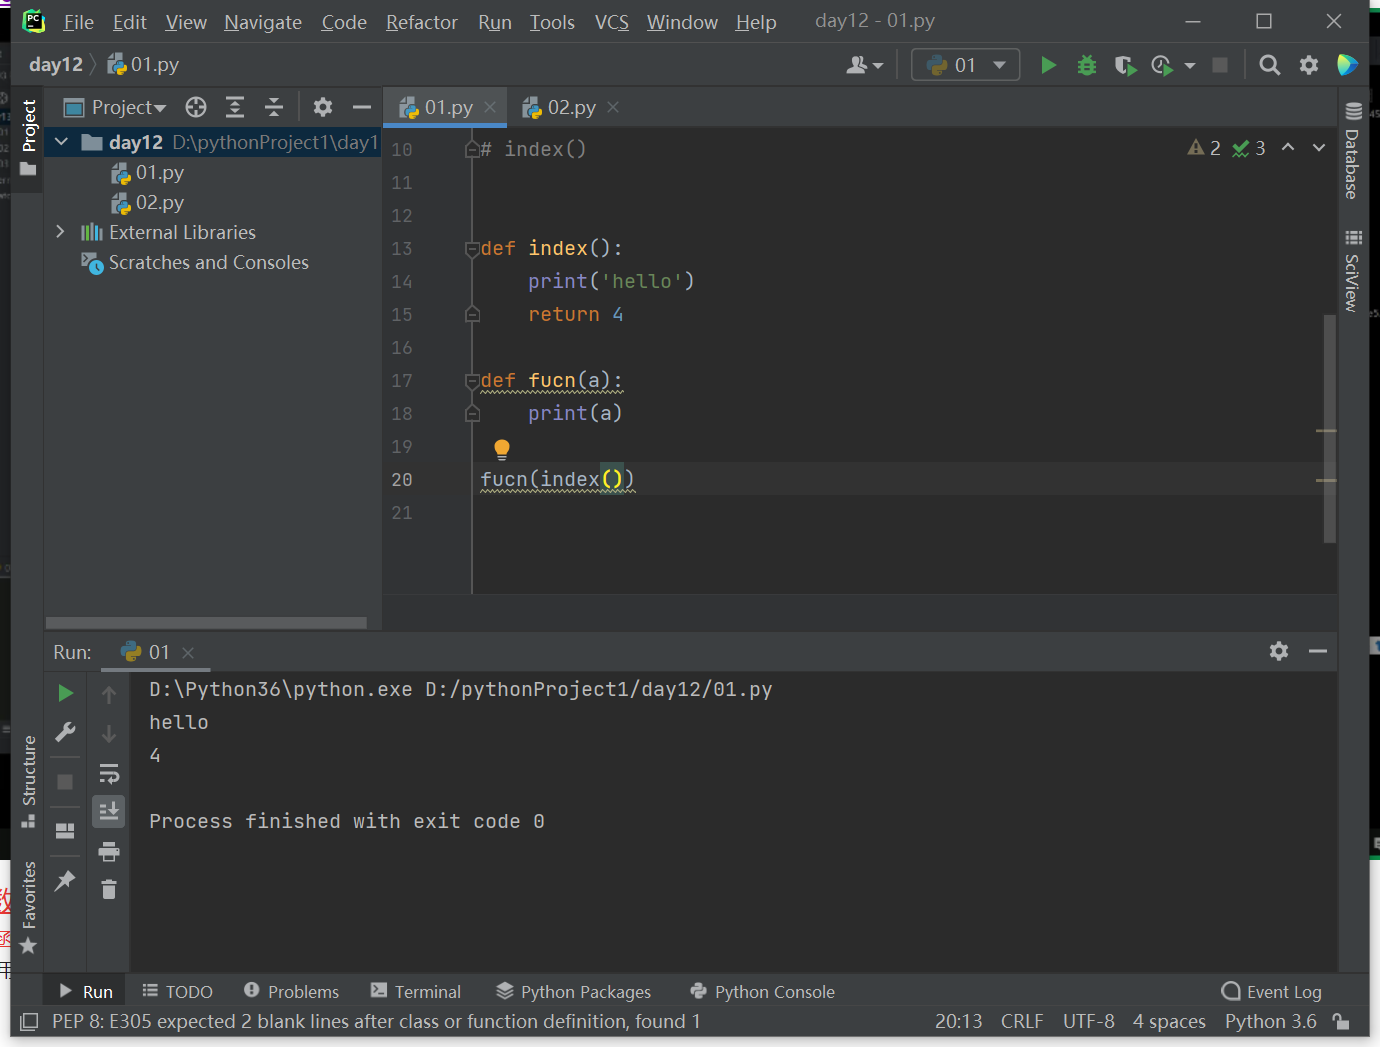The image size is (1380, 1047).
Task: Open the 01 run configuration dropdown
Action: click(965, 65)
